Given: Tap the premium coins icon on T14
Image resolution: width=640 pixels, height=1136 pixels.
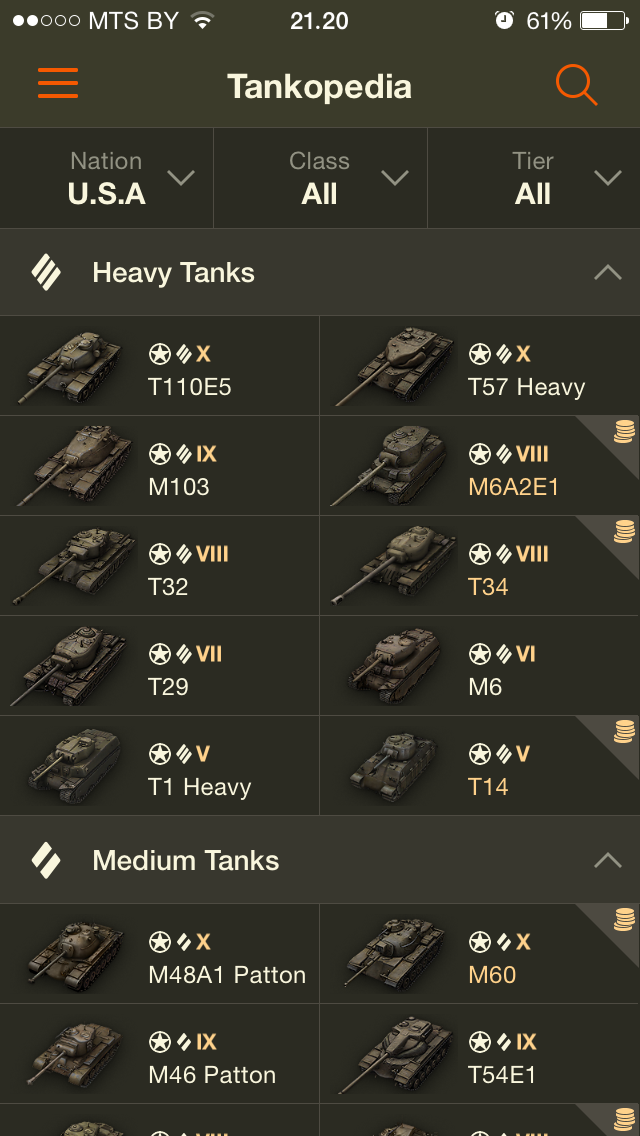Looking at the screenshot, I should point(623,732).
